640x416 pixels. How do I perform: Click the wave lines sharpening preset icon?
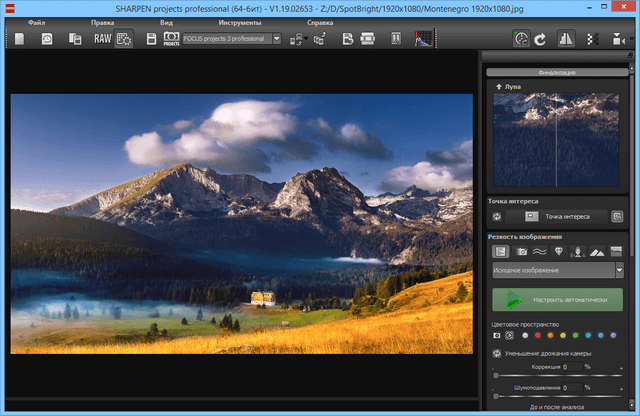[x=540, y=252]
